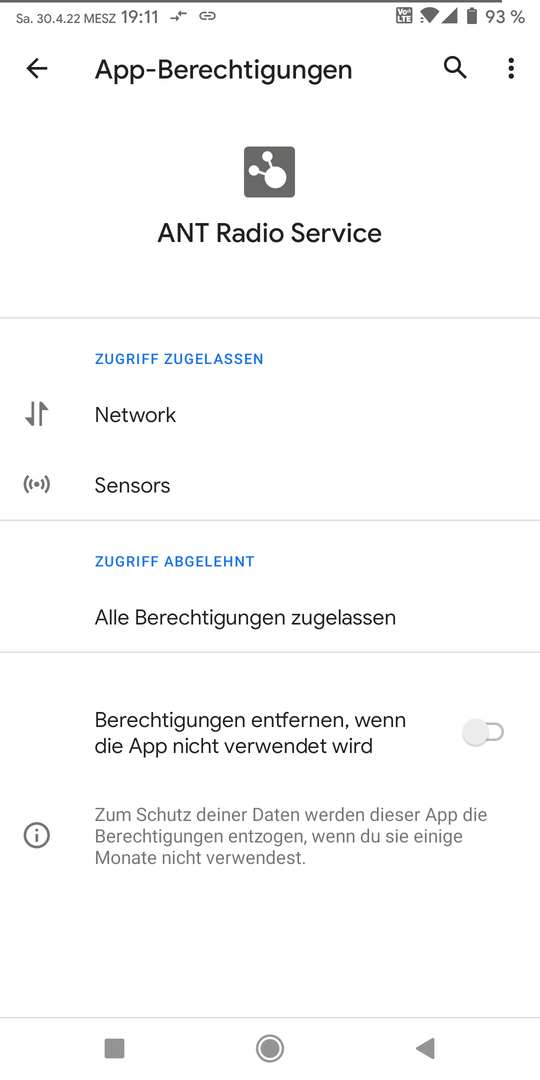Tap the battery icon in status bar

[472, 17]
